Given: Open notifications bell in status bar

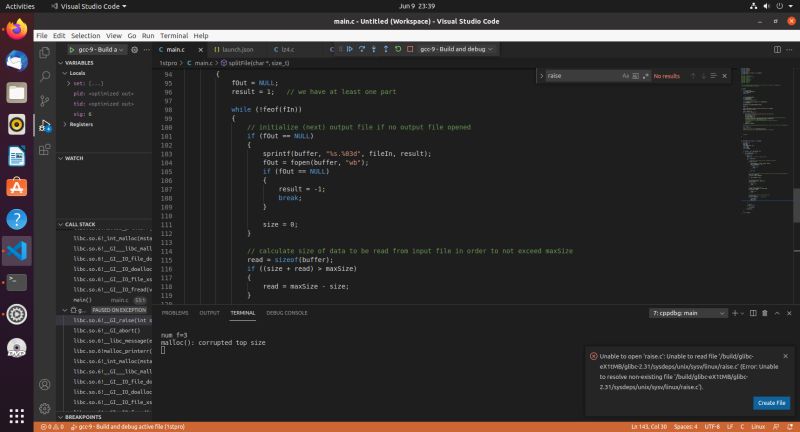Looking at the screenshot, I should pyautogui.click(x=789, y=427).
